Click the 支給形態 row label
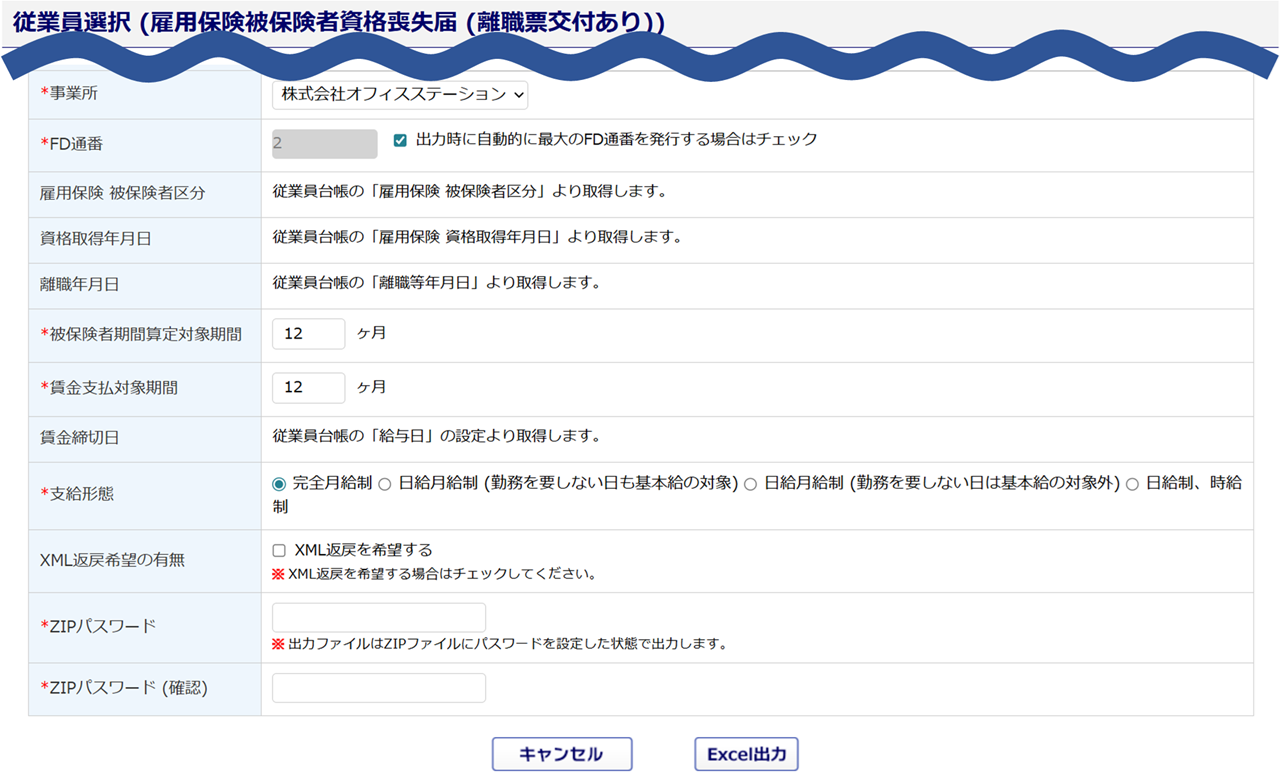This screenshot has width=1280, height=778. [x=82, y=494]
